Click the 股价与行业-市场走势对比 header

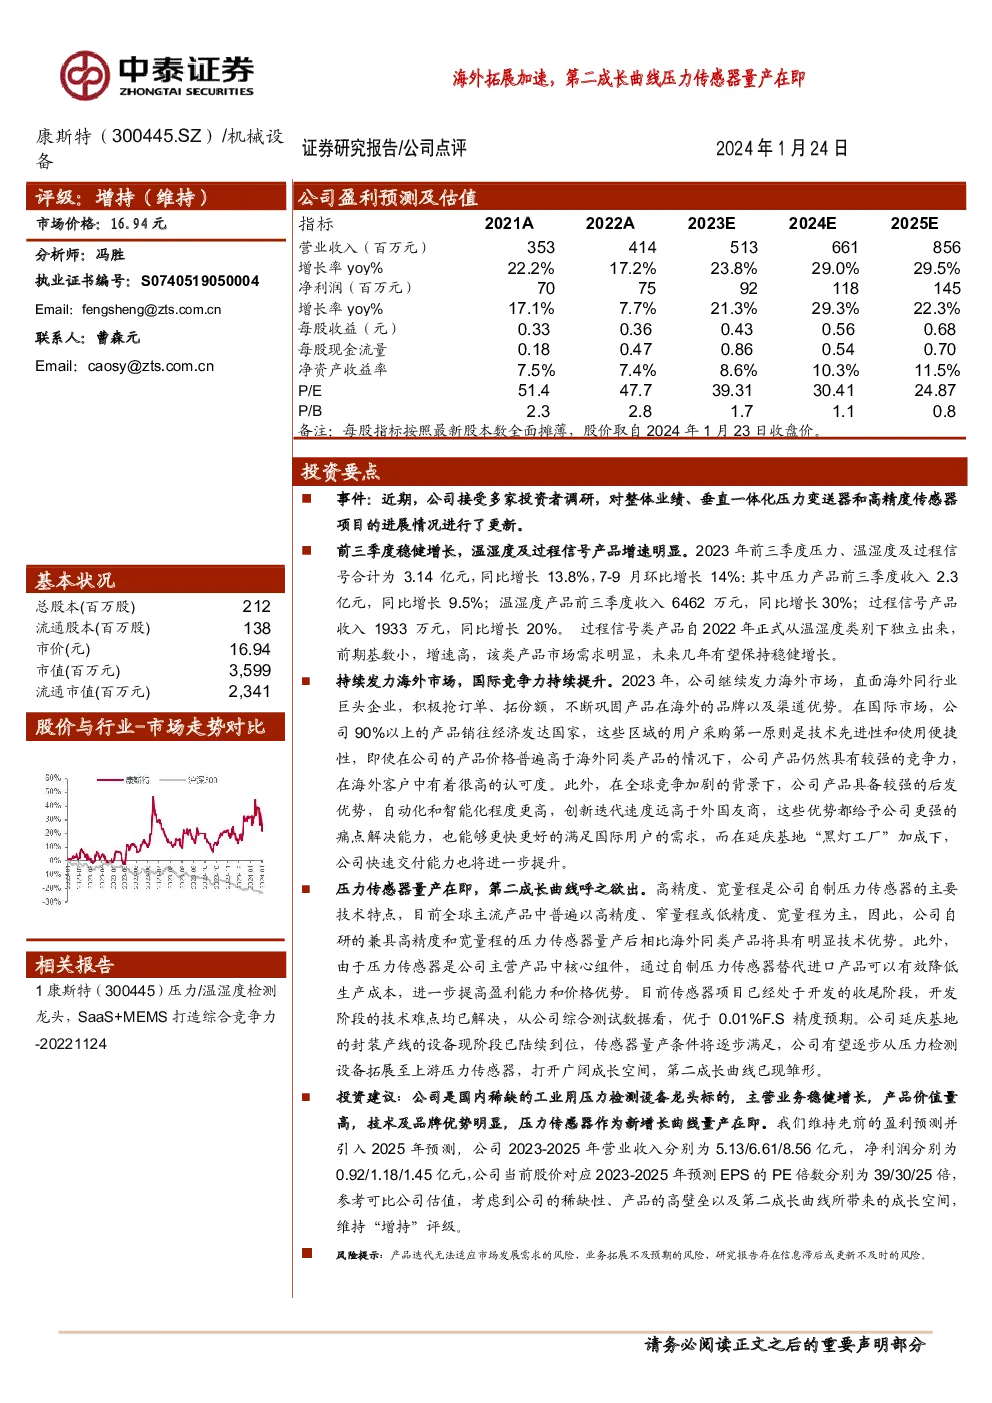(x=156, y=727)
